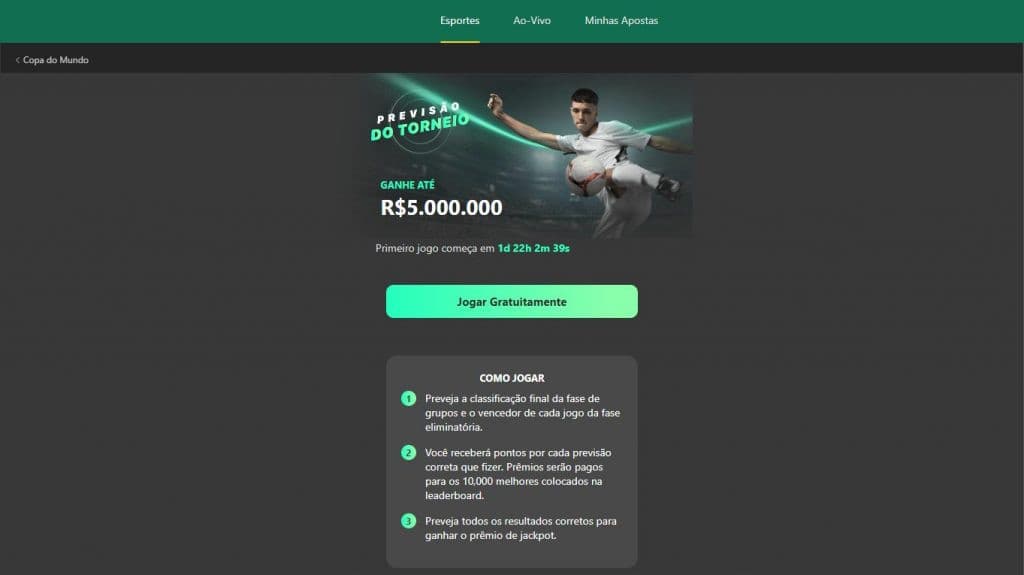The width and height of the screenshot is (1024, 575).
Task: Click the first instruction about fase de grupos
Action: (x=522, y=413)
